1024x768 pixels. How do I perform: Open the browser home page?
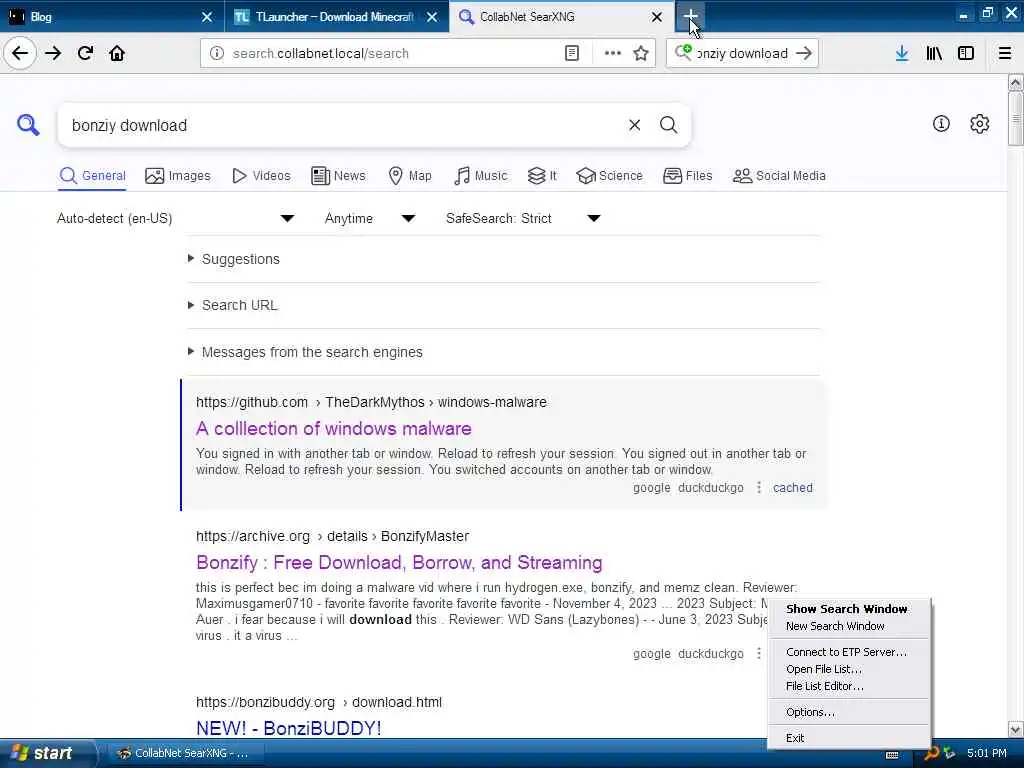click(117, 53)
